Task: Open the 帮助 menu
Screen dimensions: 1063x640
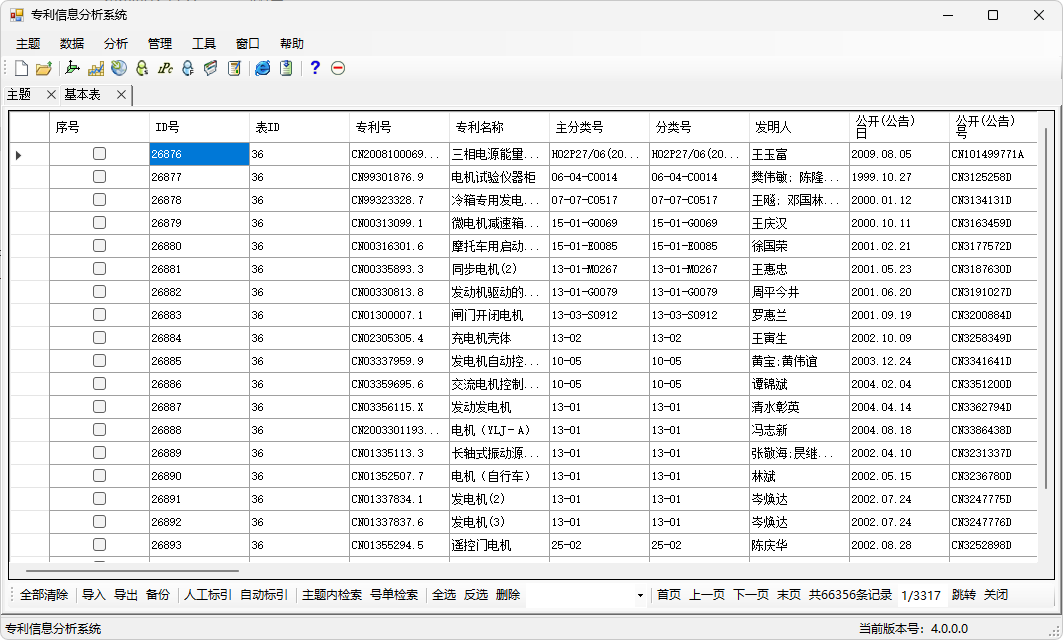Action: click(292, 43)
